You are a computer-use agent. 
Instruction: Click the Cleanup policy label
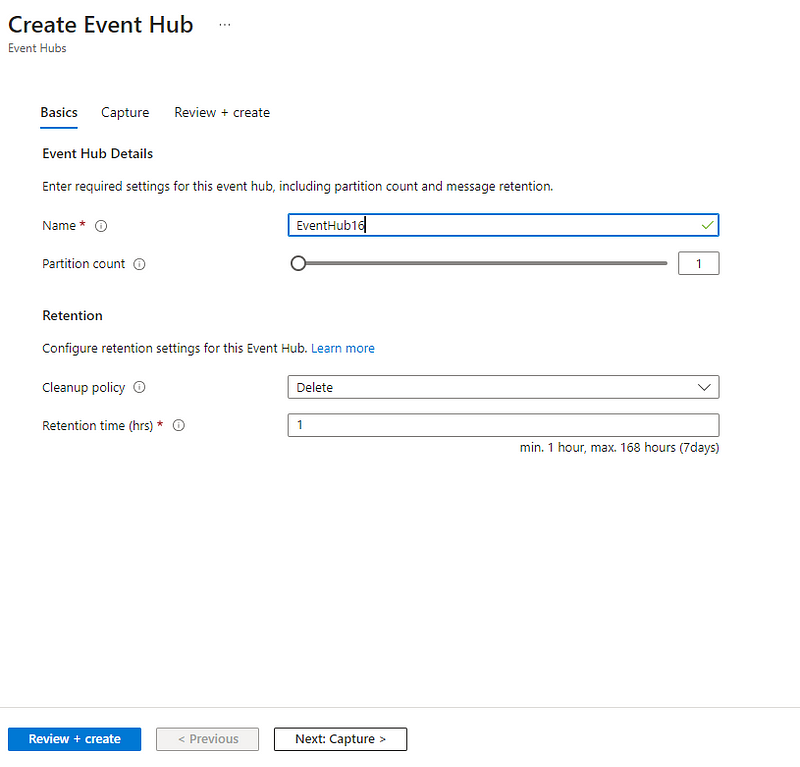[x=84, y=387]
